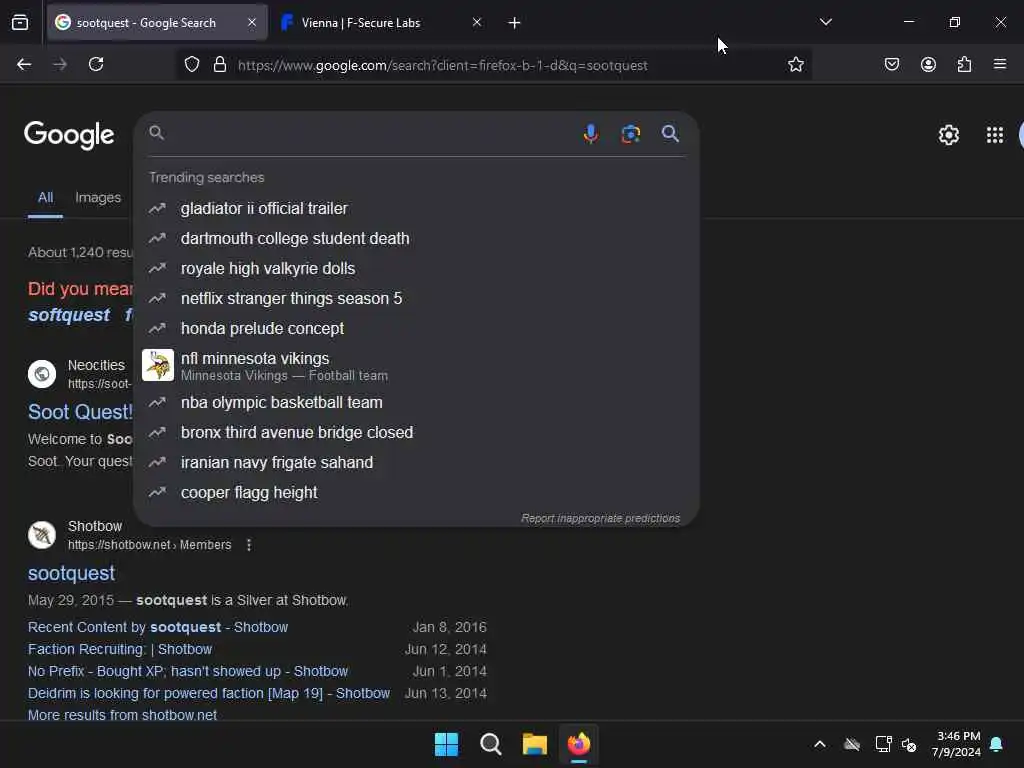Click the cloud sync-off tray icon
This screenshot has width=1024, height=768.
click(x=852, y=744)
